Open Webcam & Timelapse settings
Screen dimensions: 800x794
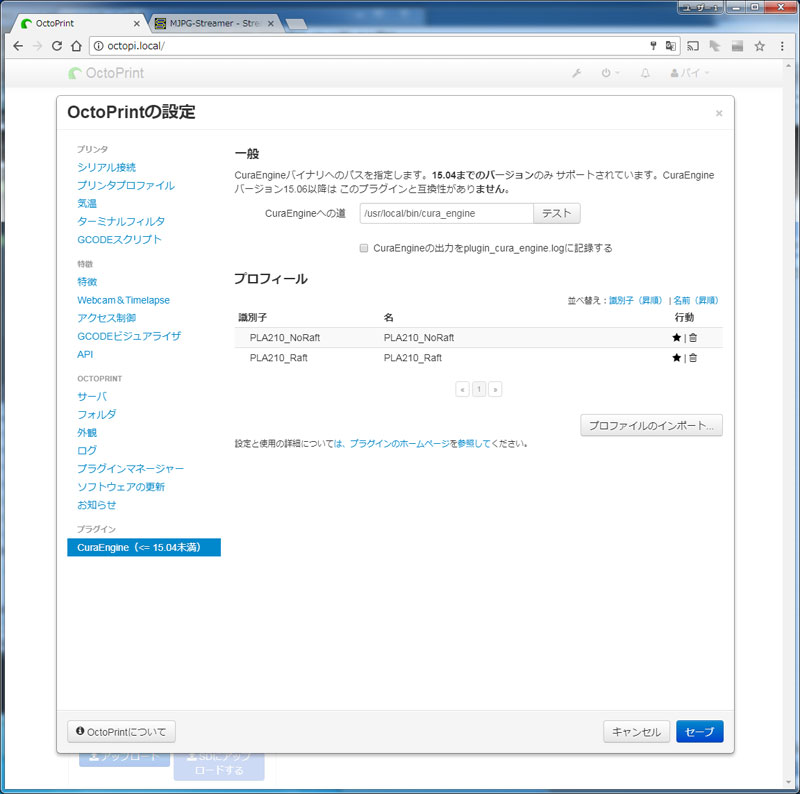pos(123,300)
